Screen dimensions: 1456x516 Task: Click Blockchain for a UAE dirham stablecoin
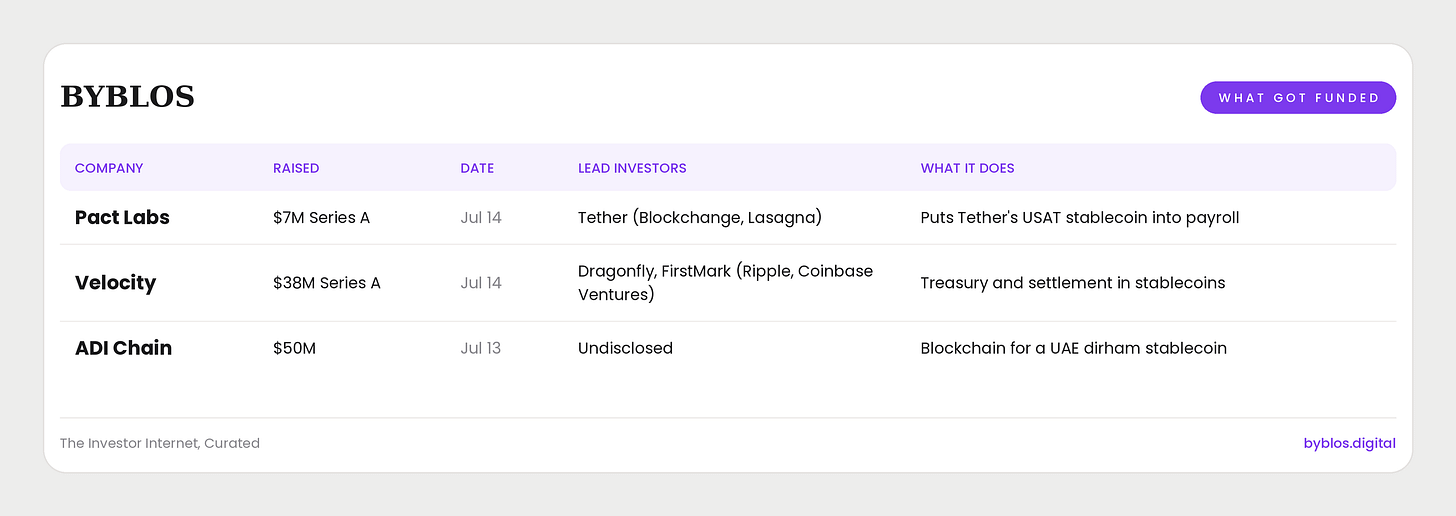coord(1073,348)
